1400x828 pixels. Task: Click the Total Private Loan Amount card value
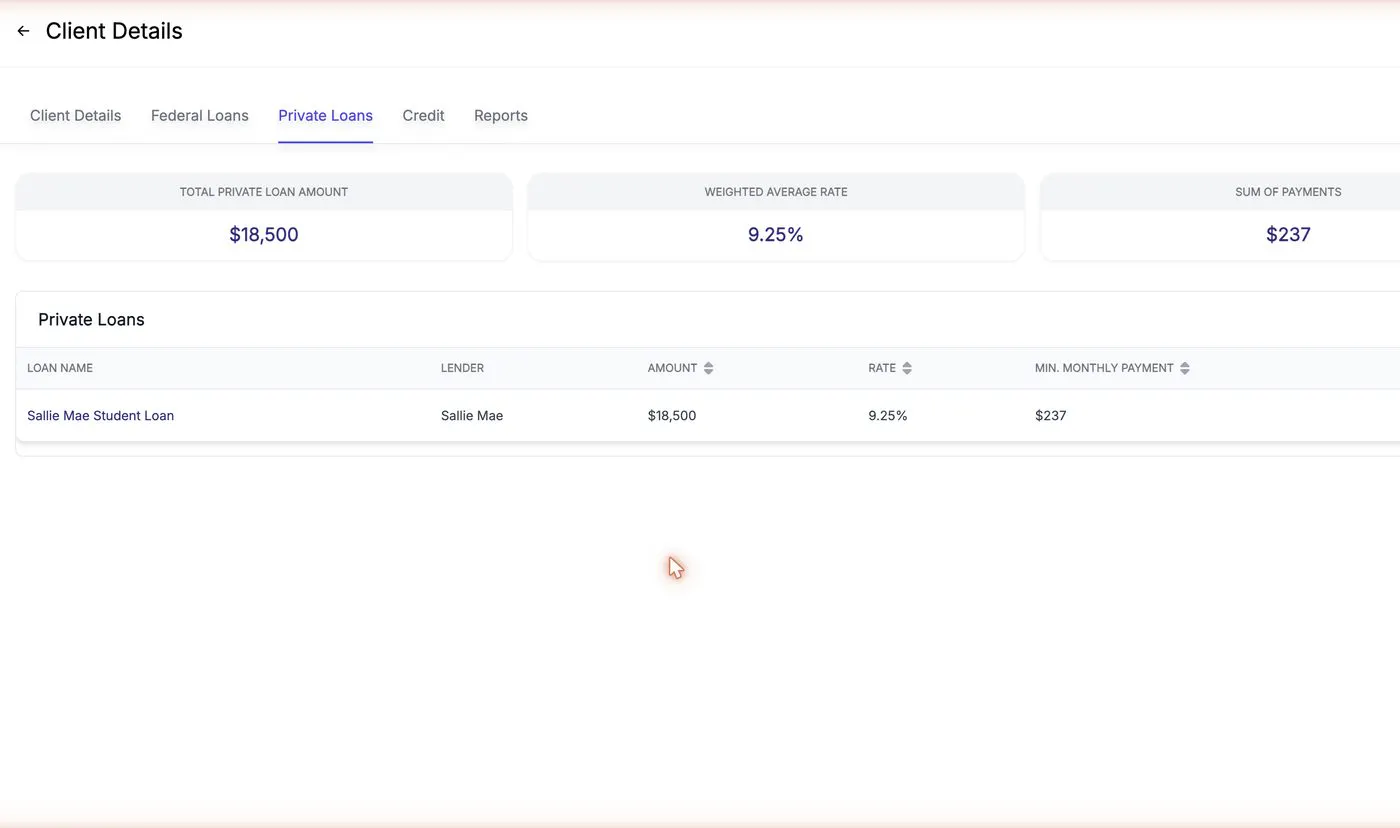pos(264,235)
